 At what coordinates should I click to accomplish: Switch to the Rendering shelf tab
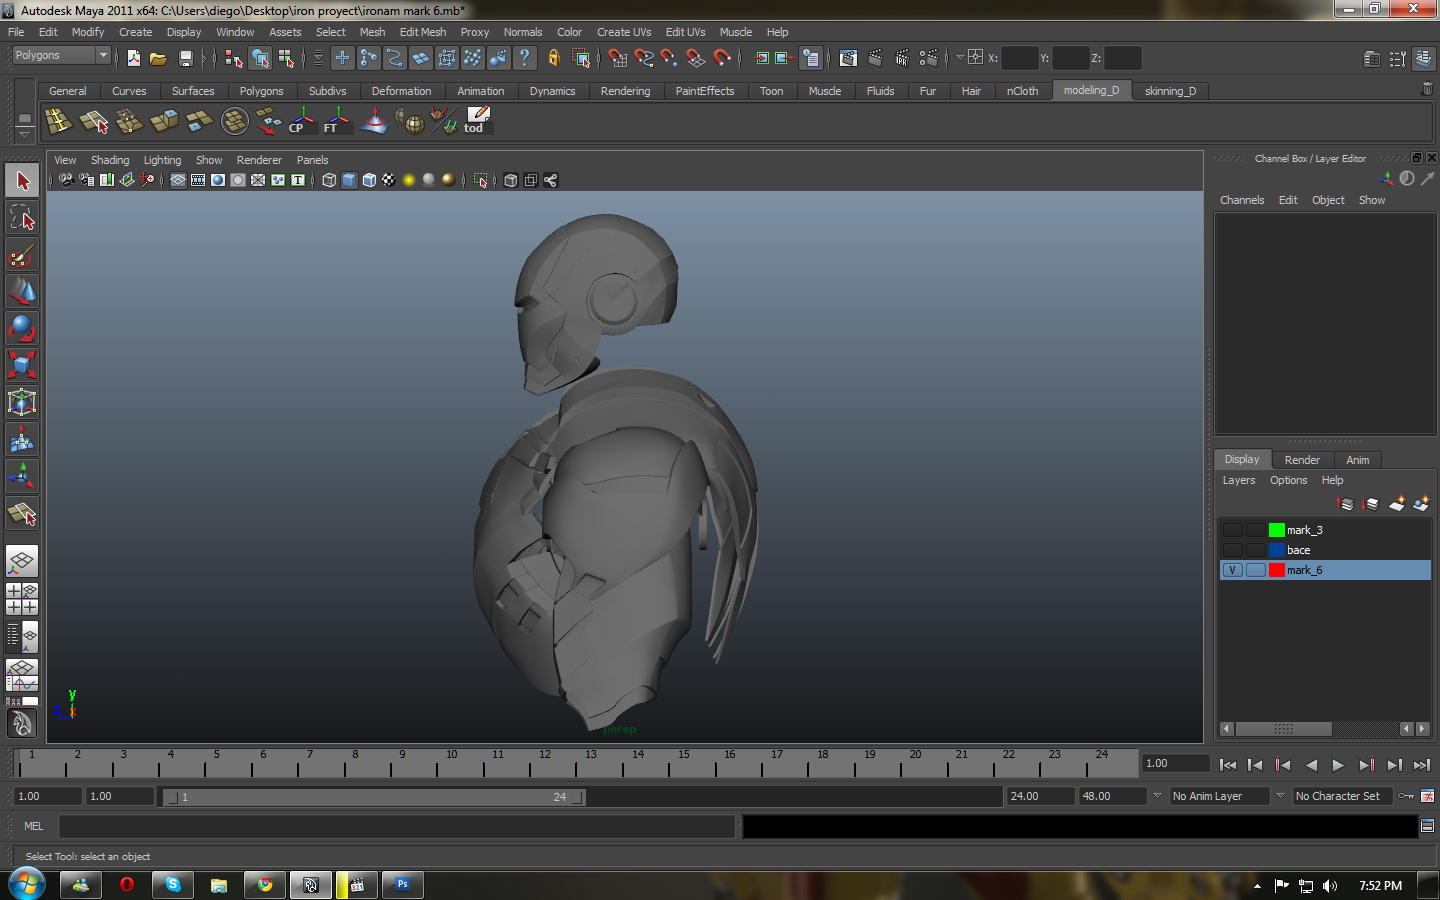(625, 91)
